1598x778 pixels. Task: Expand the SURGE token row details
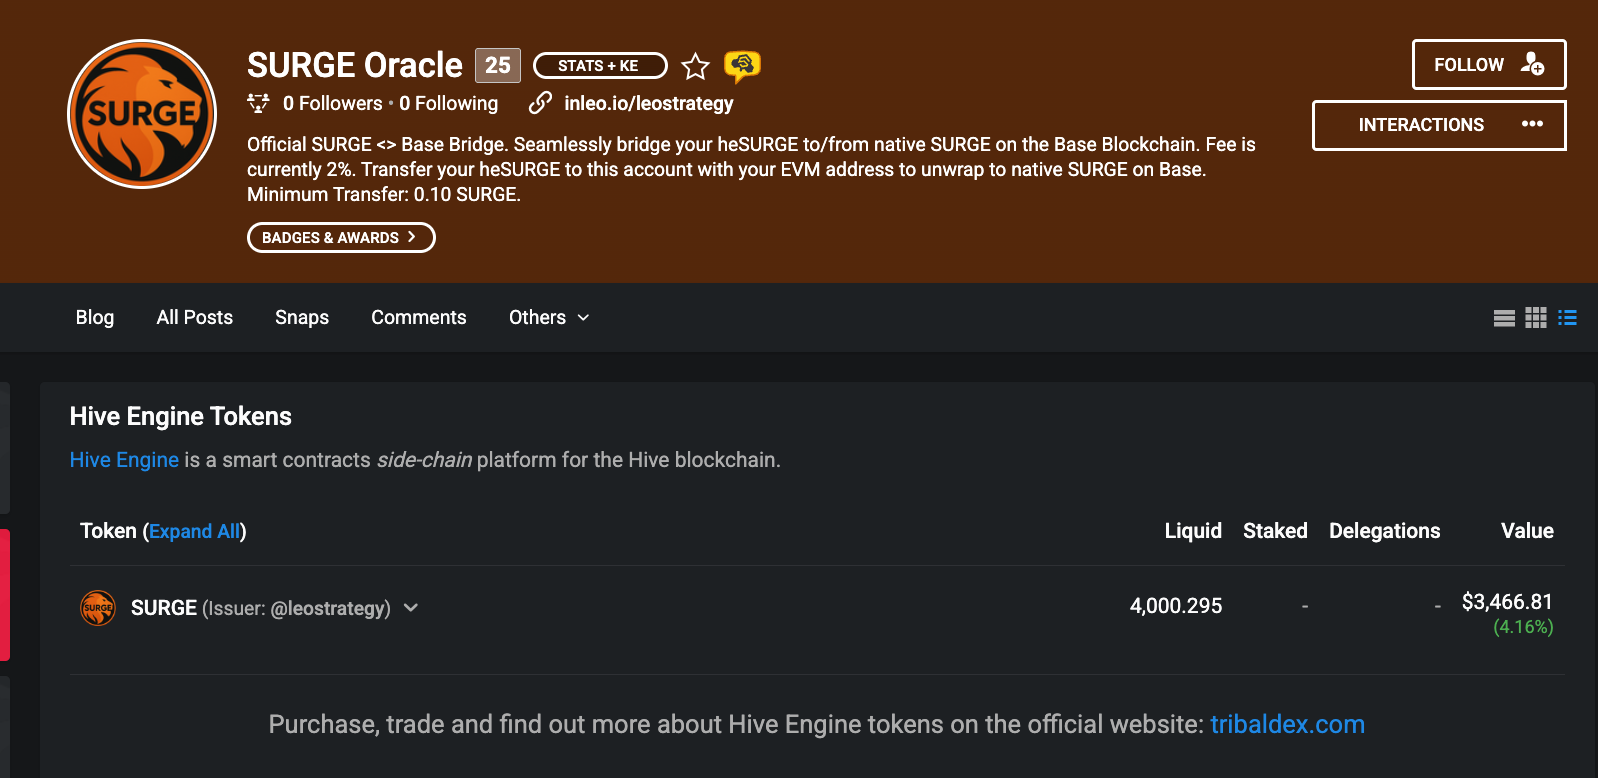(411, 608)
